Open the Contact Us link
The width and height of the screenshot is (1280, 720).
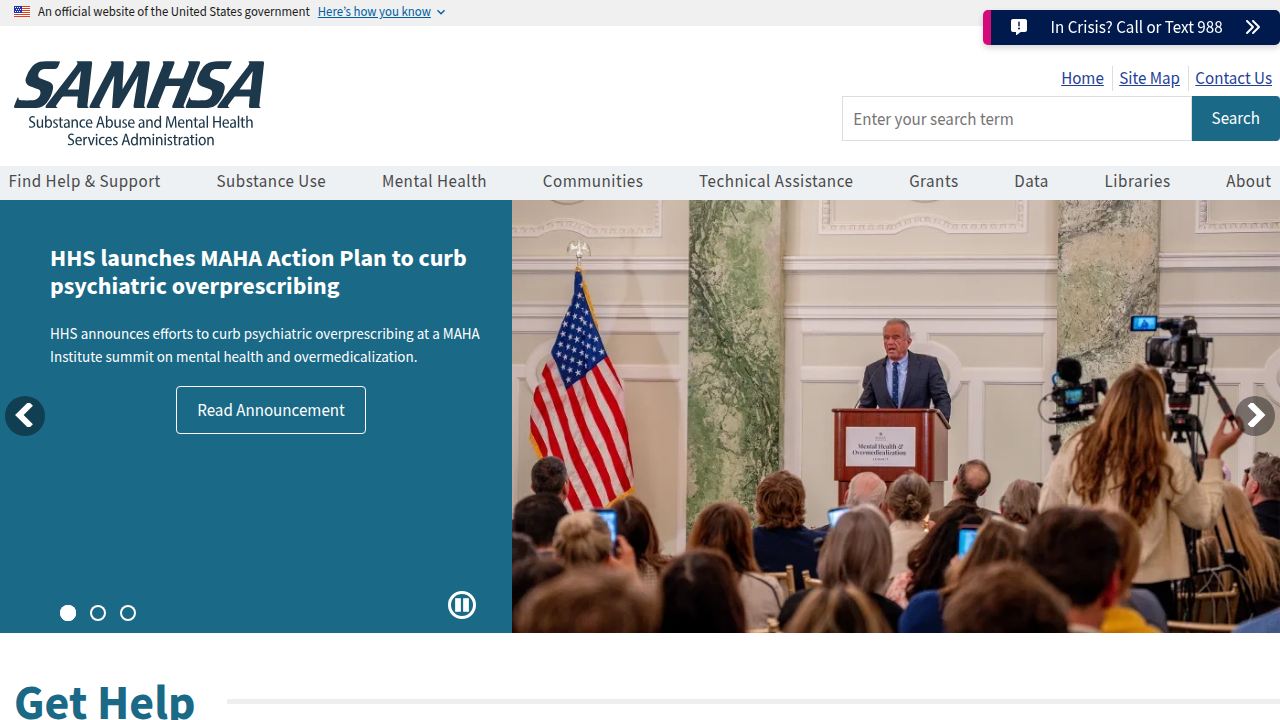click(x=1233, y=78)
